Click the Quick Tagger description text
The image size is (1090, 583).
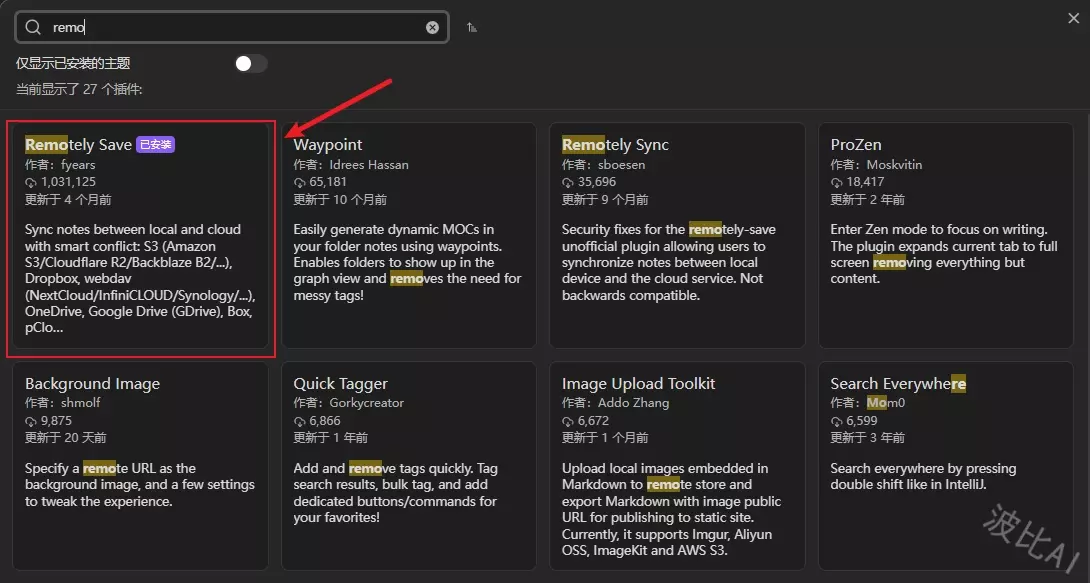point(396,493)
